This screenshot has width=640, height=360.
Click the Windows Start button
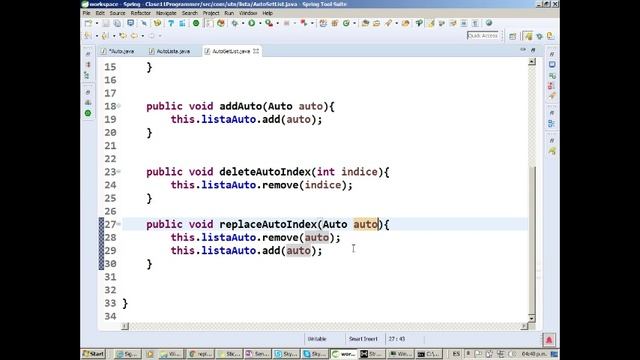click(93, 354)
